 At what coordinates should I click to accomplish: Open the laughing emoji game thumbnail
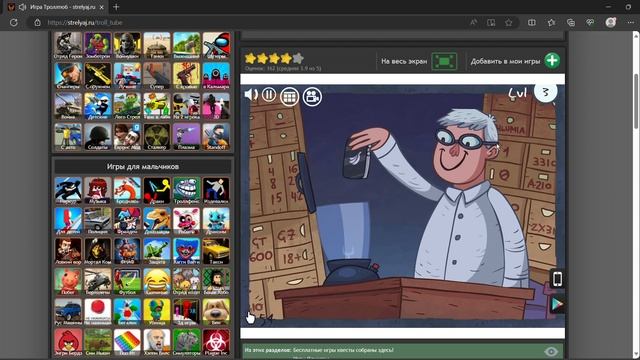157,282
